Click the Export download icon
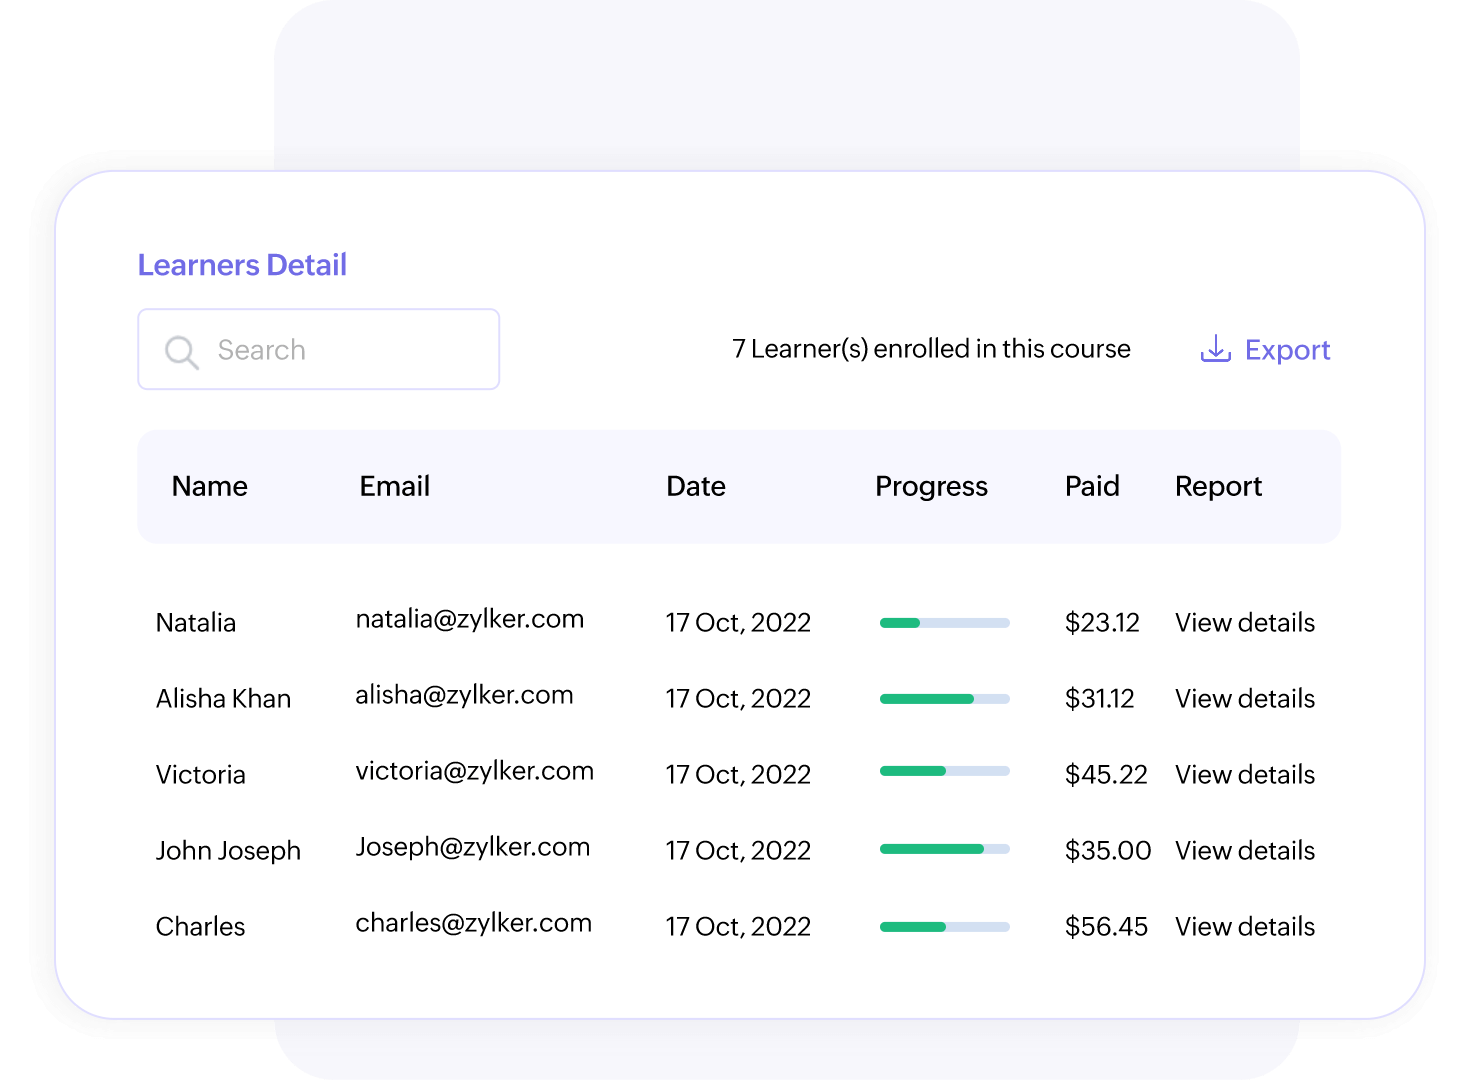1468x1080 pixels. (1215, 349)
